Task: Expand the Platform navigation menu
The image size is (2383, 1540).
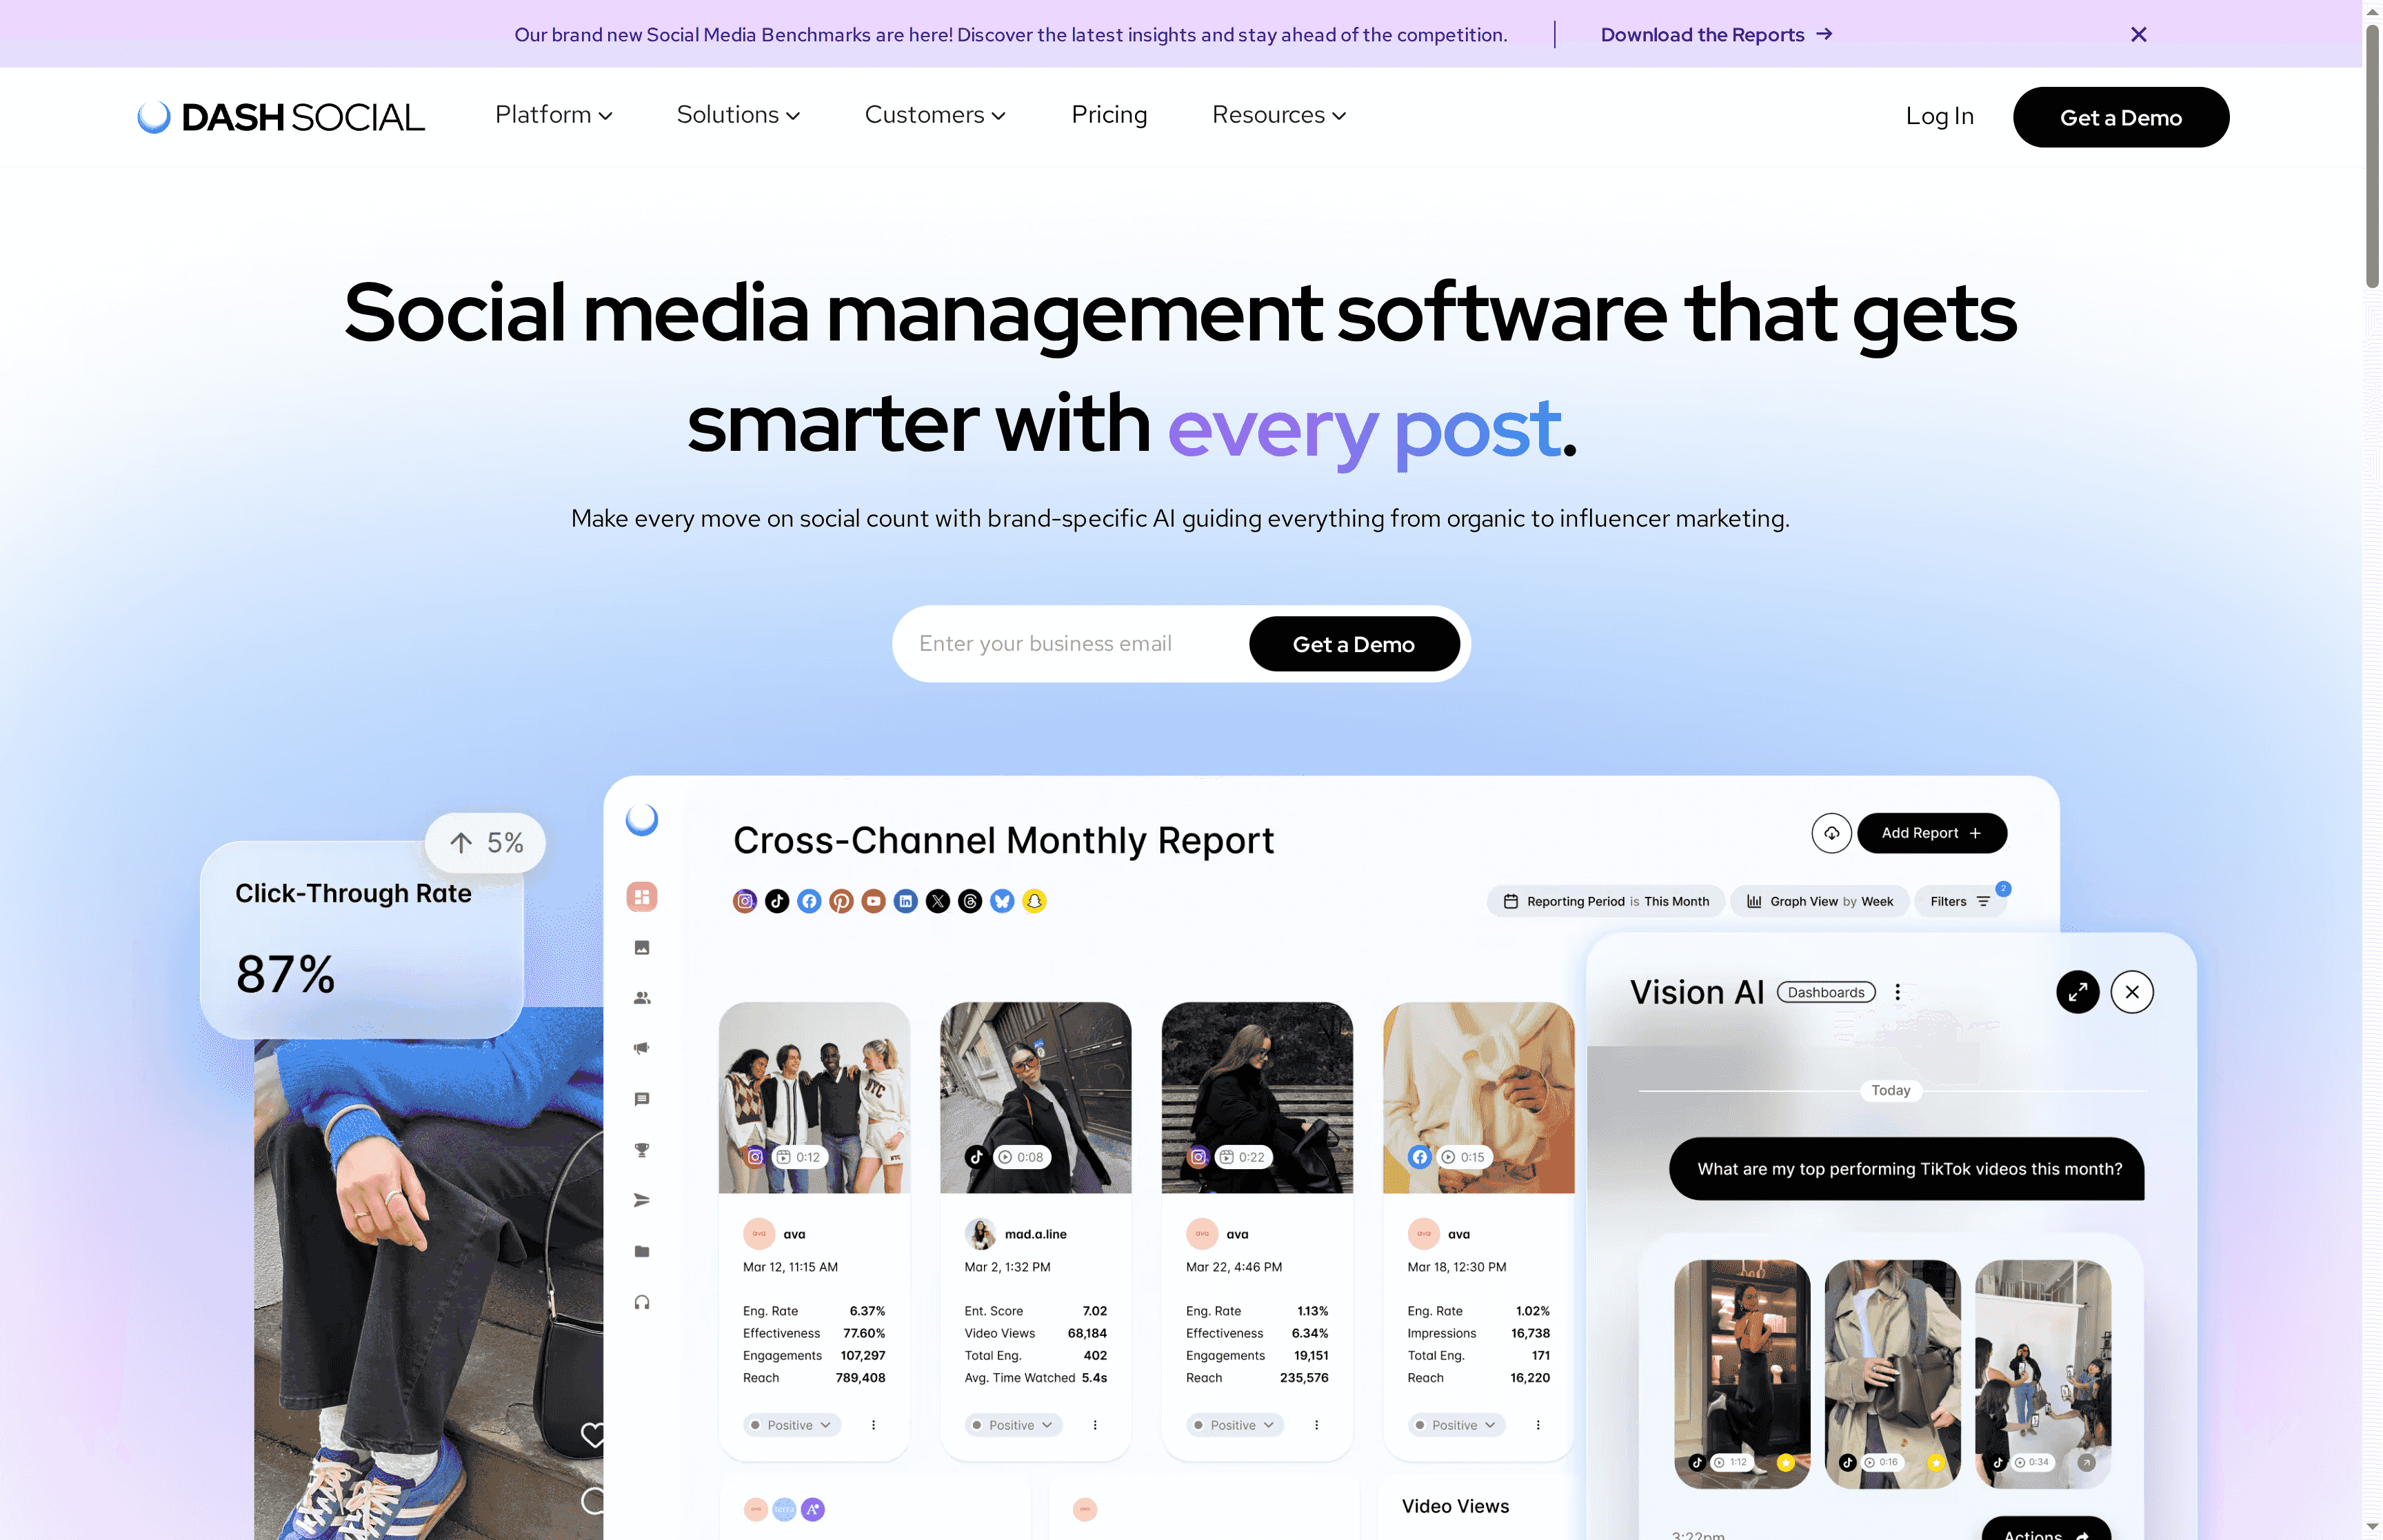Action: pos(553,115)
